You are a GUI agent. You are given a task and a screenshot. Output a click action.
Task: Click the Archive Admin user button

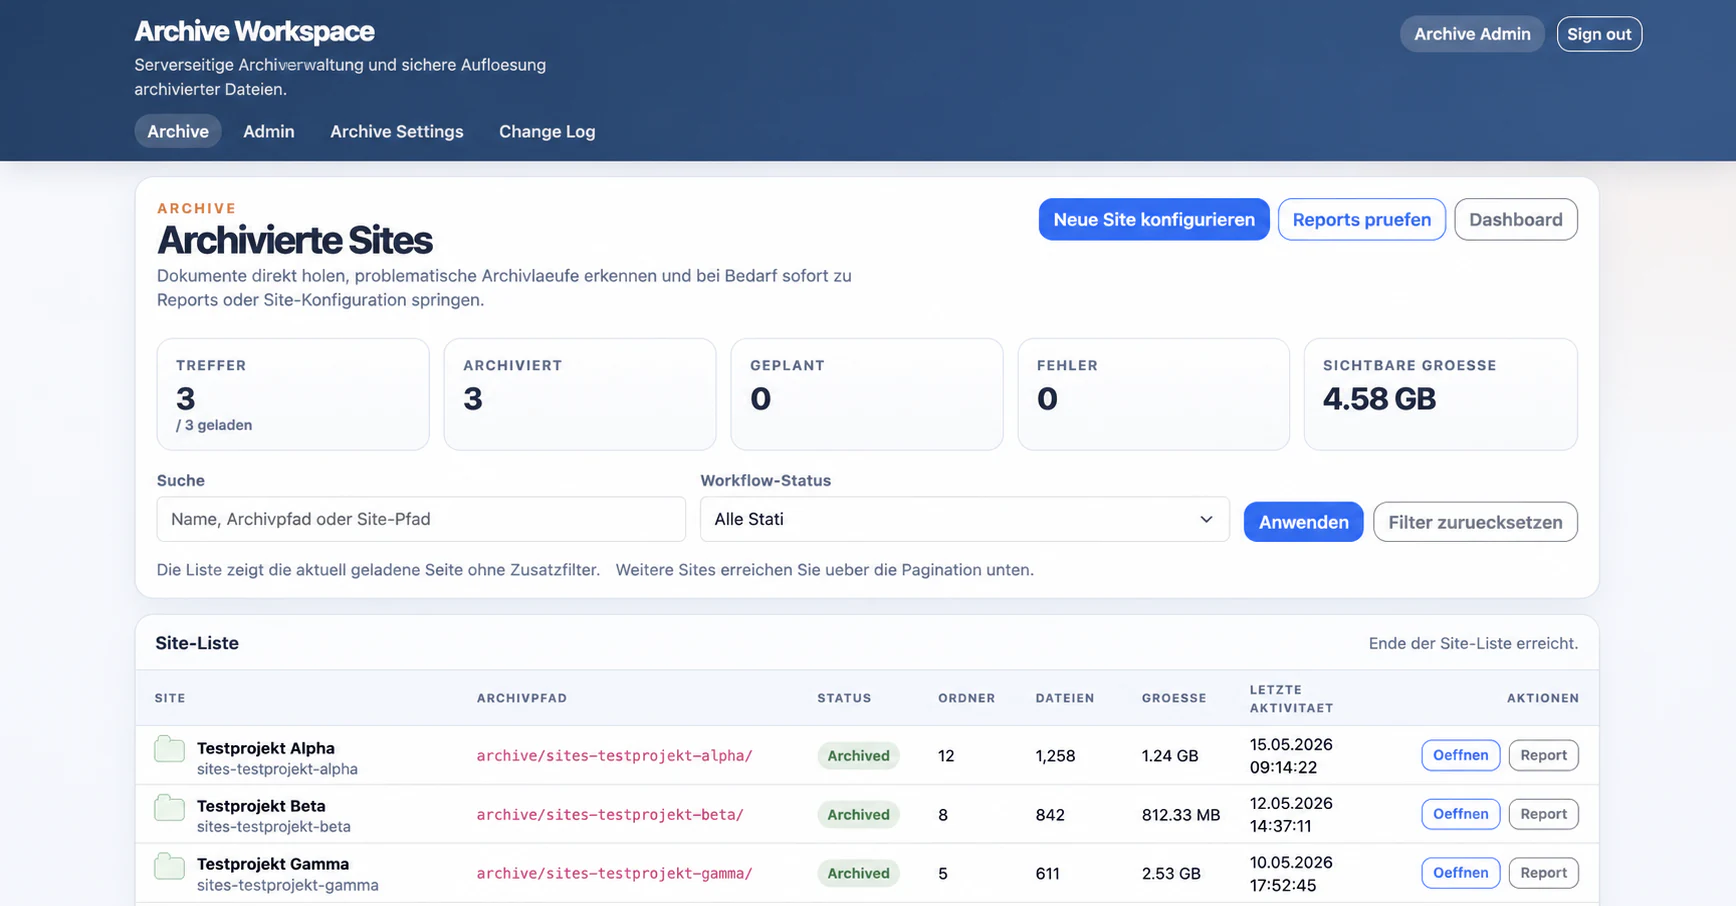point(1472,34)
